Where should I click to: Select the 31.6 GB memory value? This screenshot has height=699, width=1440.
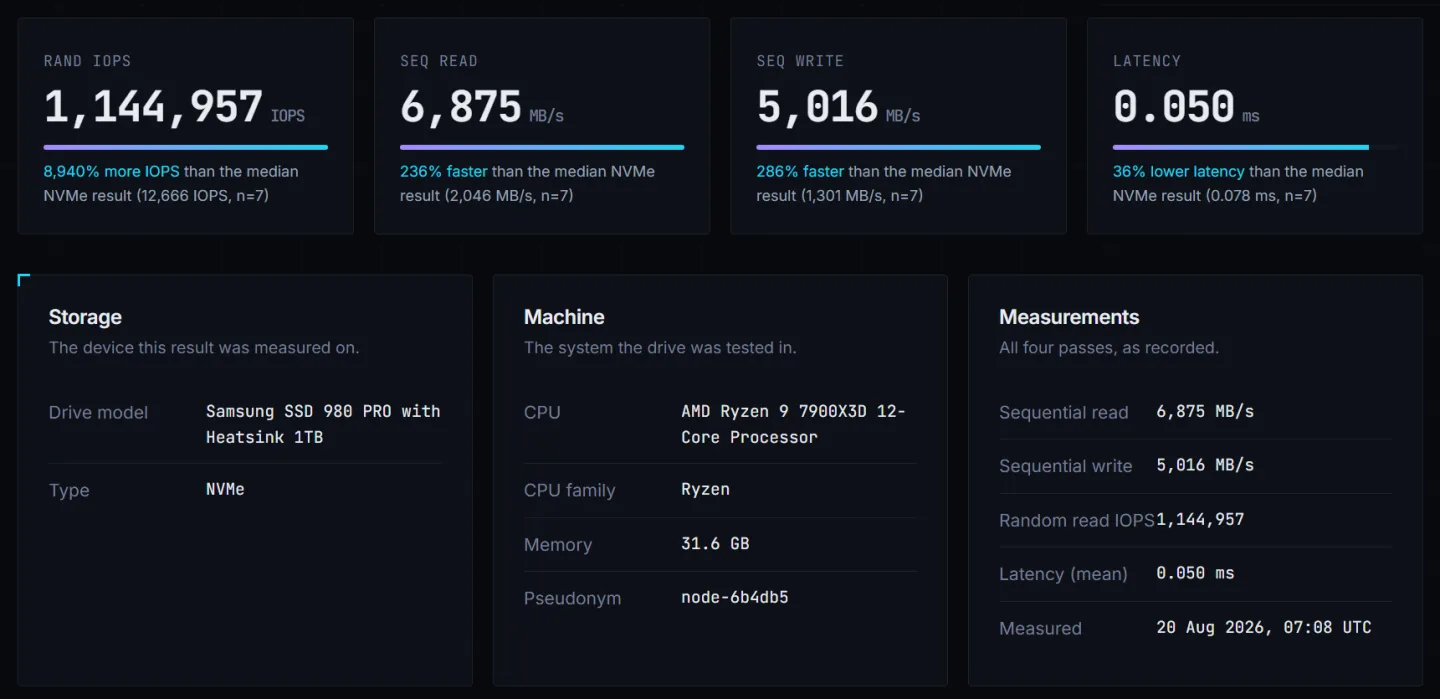pos(715,543)
